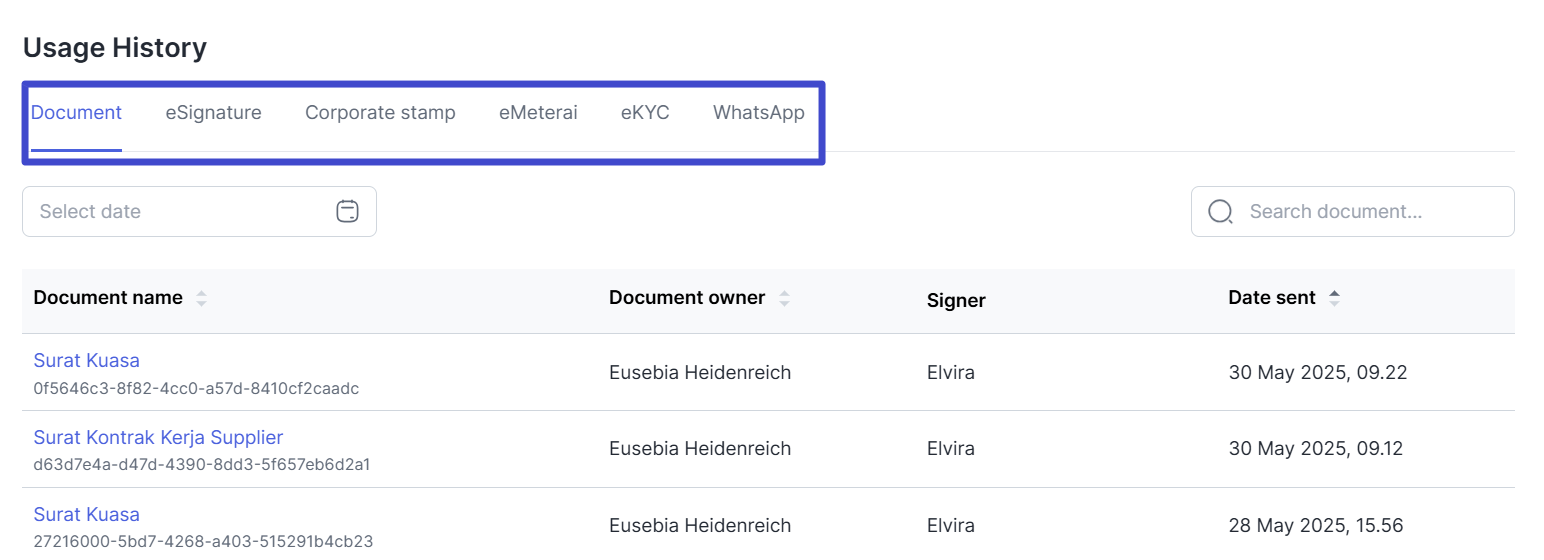The image size is (1544, 560).
Task: Go to the eKYC tab
Action: [x=645, y=113]
